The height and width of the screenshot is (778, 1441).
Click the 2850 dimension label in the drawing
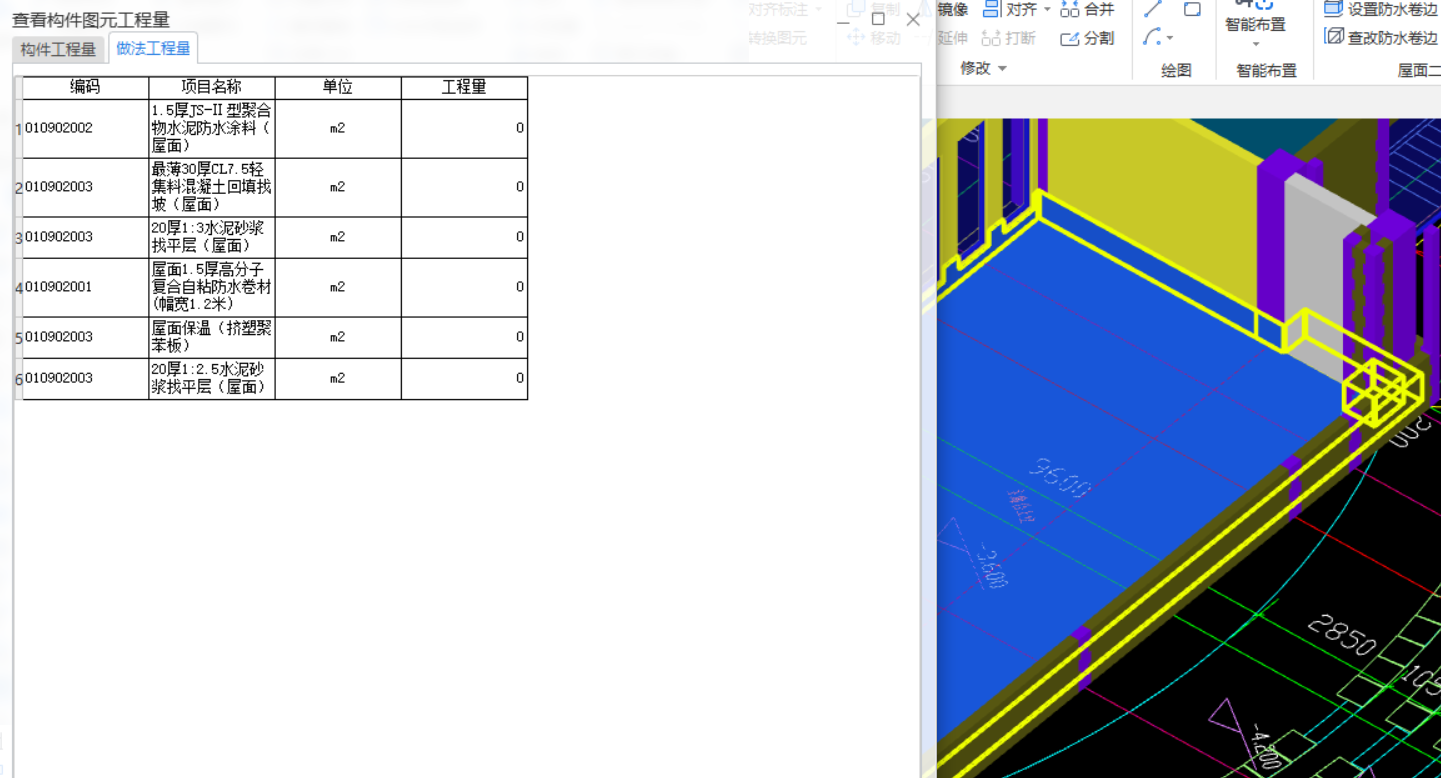(x=1342, y=635)
